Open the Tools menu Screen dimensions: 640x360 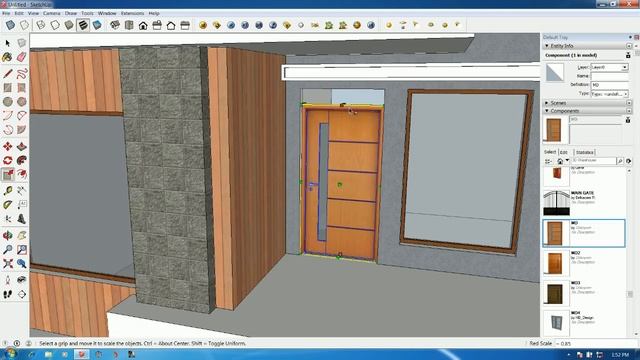pos(87,13)
